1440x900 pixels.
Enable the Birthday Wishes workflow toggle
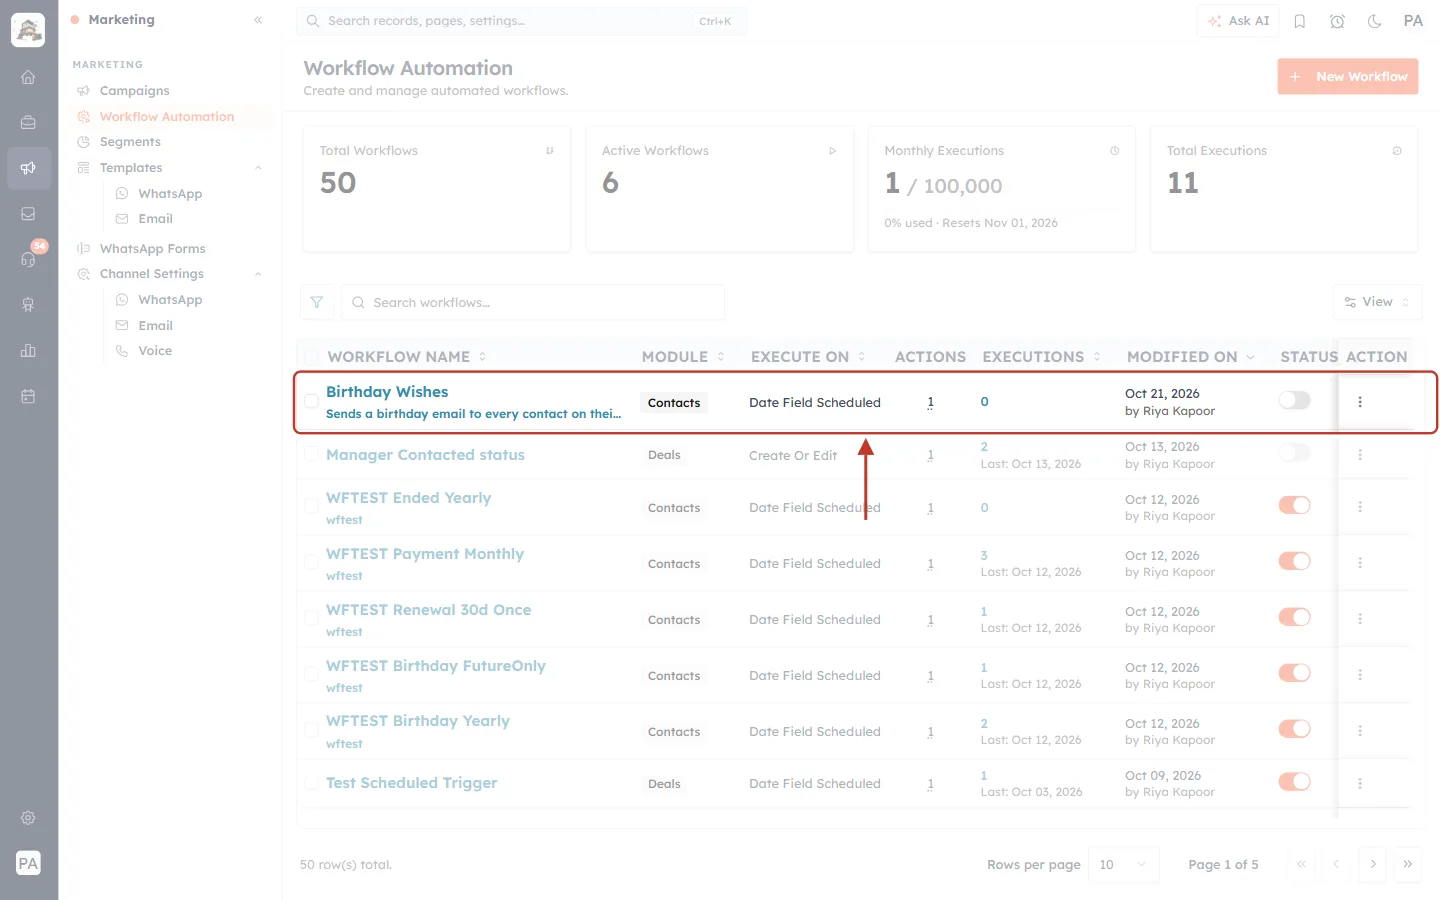[x=1294, y=400]
